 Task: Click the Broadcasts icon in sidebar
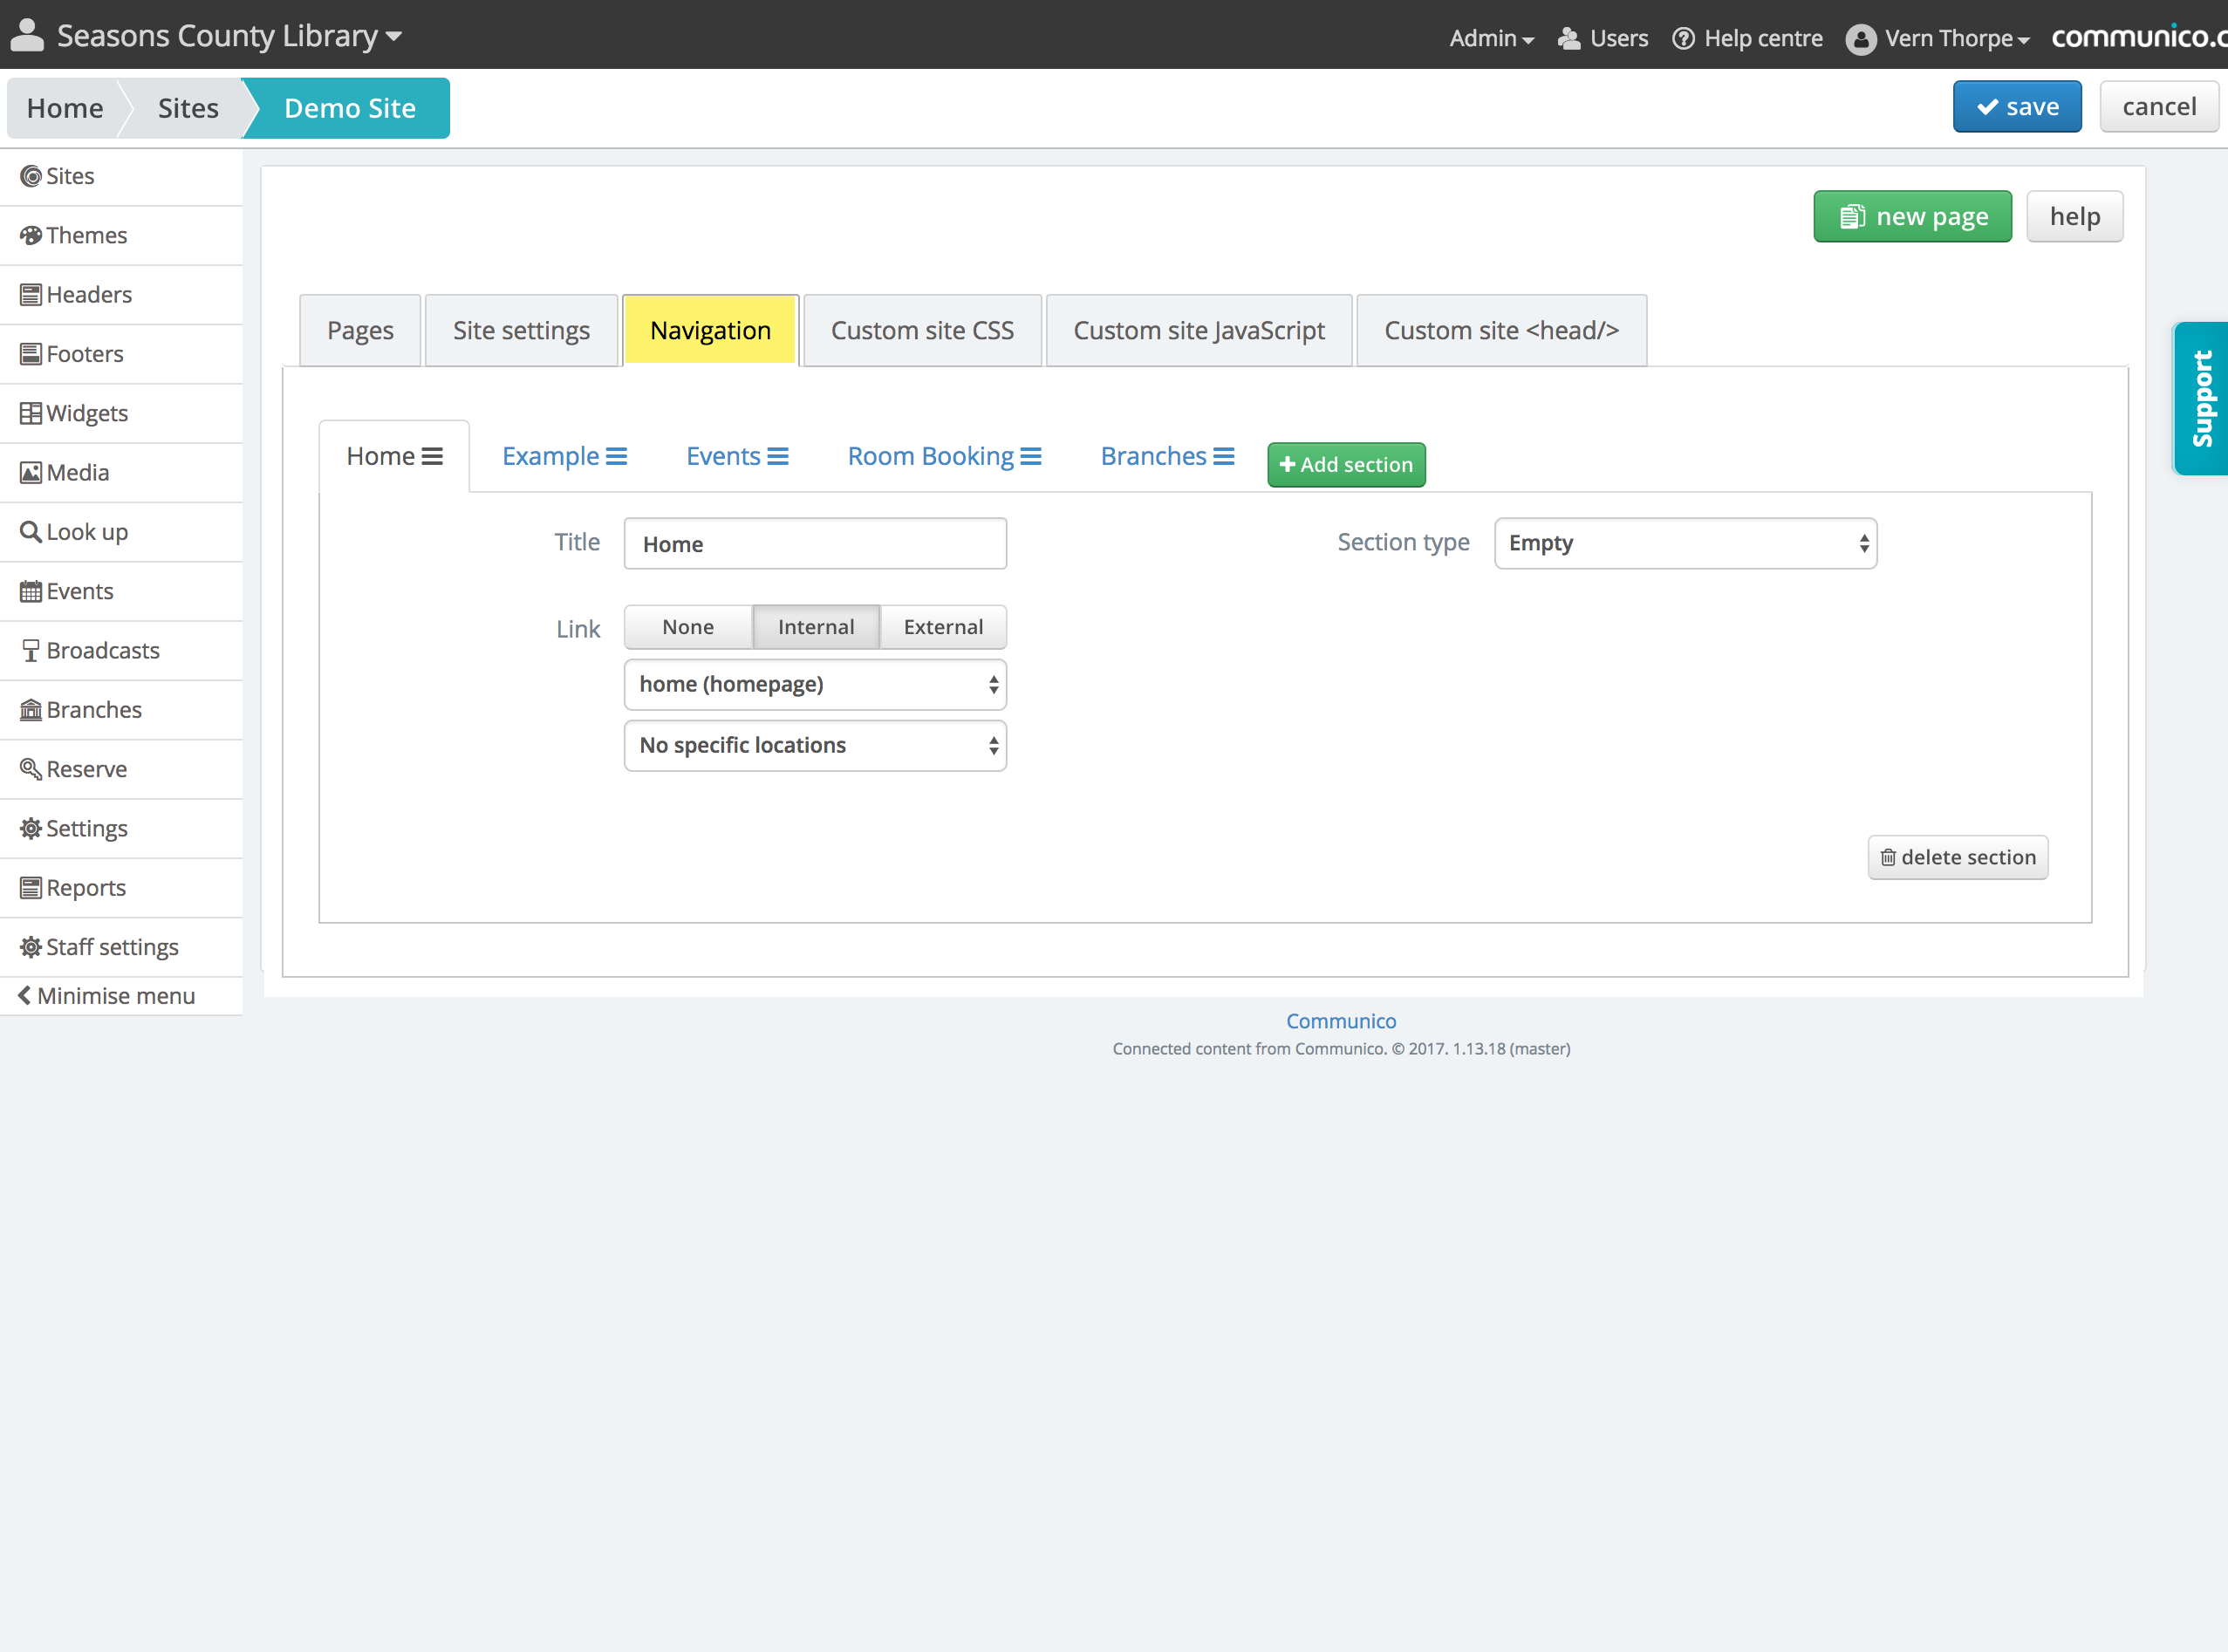(31, 650)
